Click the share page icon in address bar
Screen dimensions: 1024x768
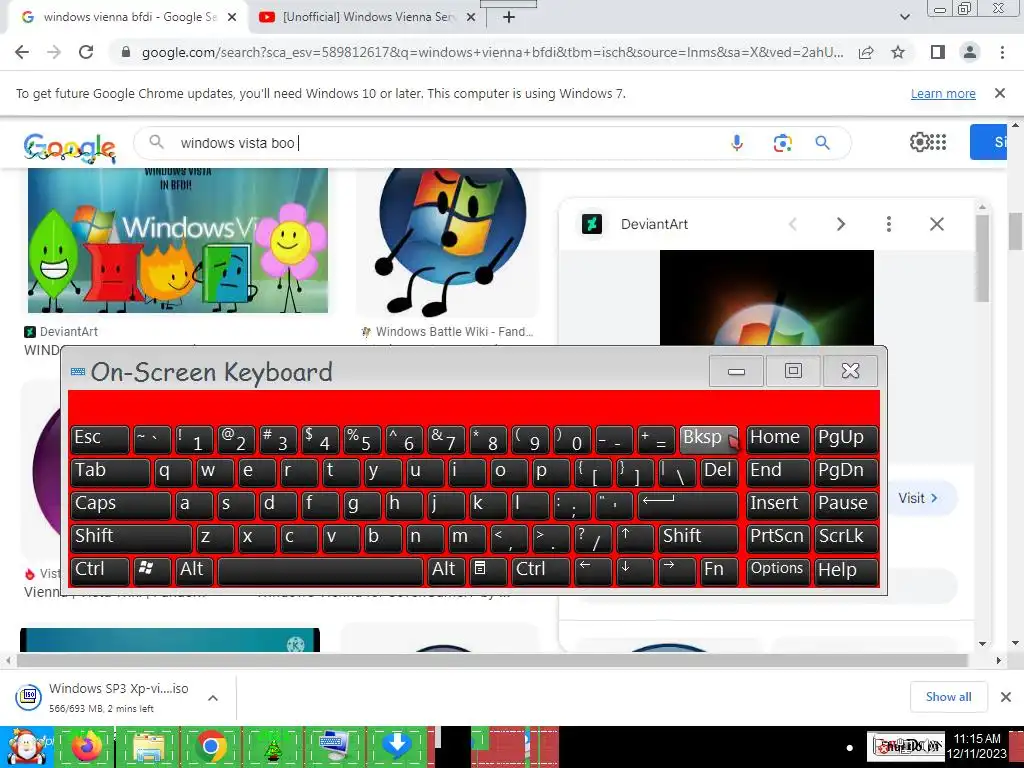coord(866,52)
